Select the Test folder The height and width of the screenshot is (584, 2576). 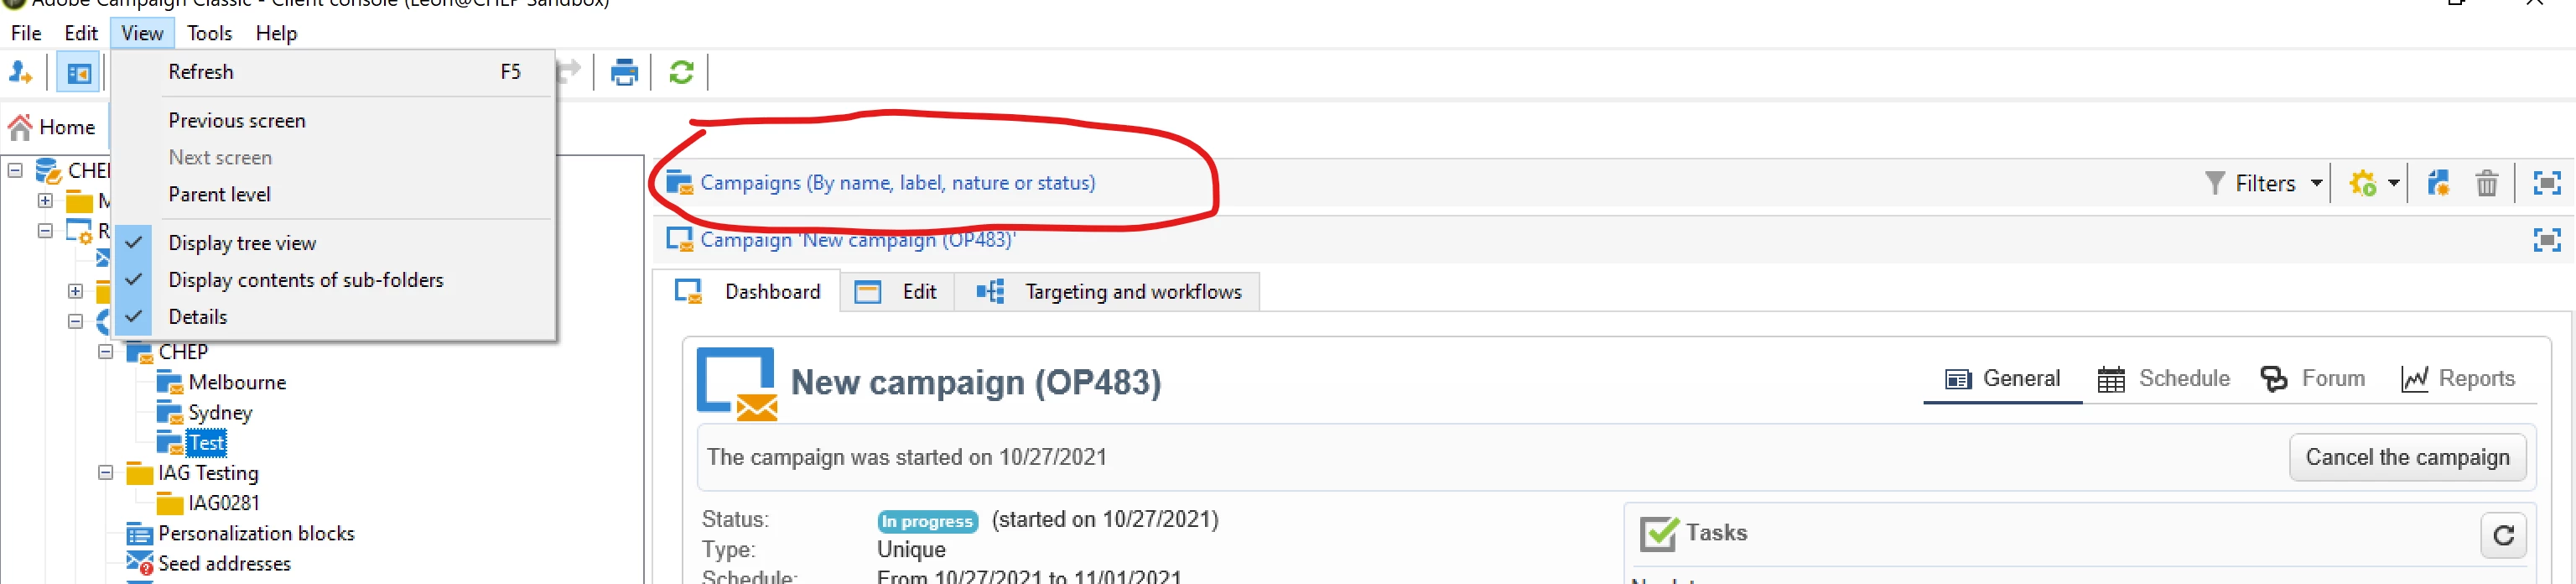(206, 443)
